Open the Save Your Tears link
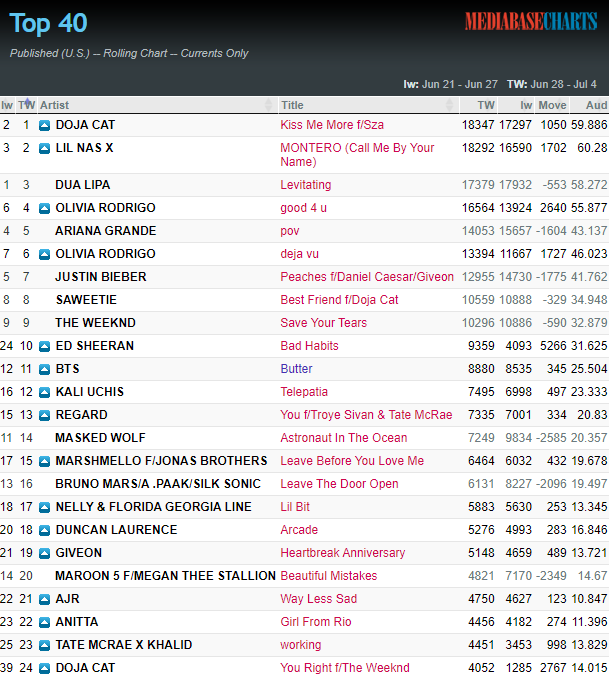This screenshot has width=609, height=676. click(x=324, y=323)
